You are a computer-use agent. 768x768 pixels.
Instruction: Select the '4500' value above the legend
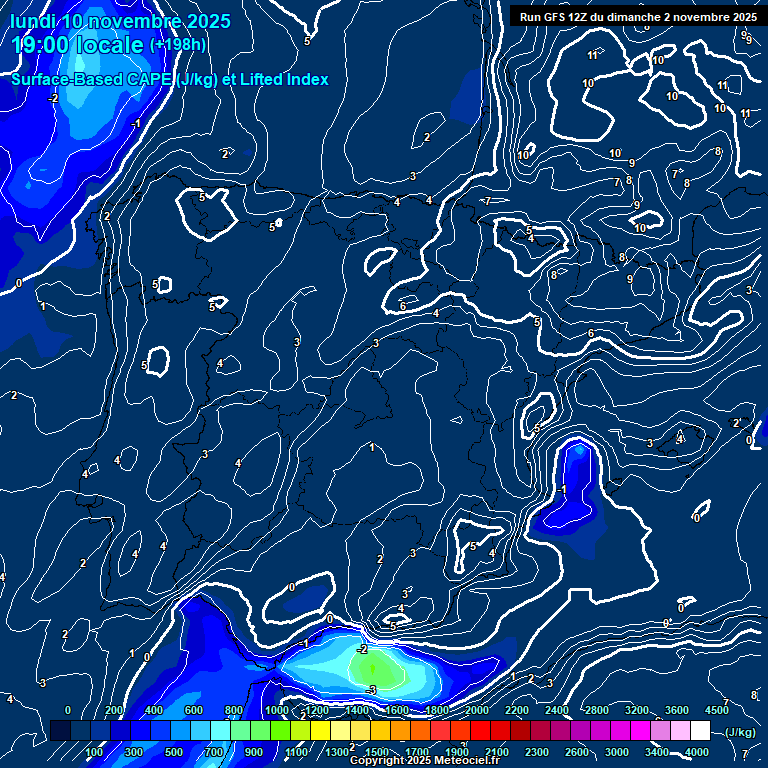pyautogui.click(x=717, y=710)
